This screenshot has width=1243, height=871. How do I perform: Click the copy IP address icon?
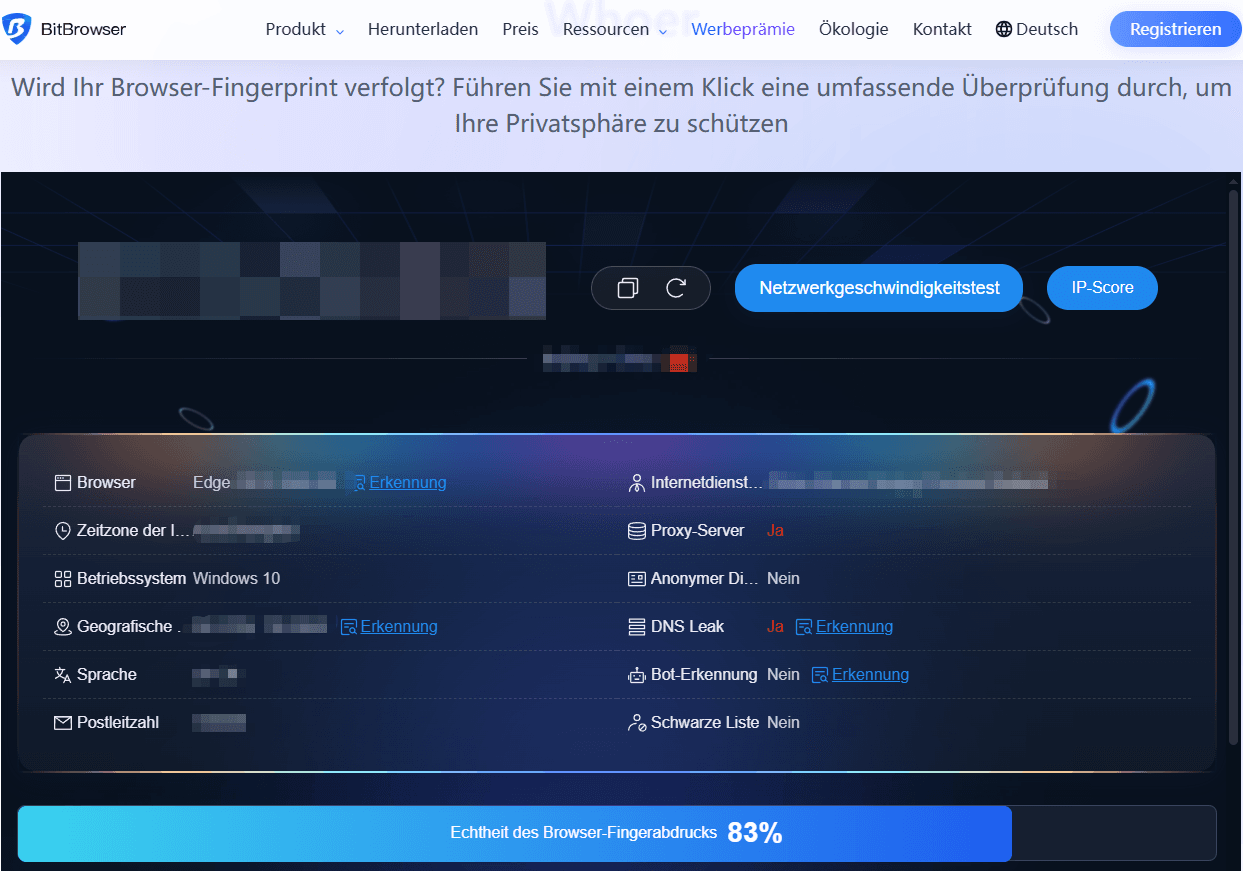coord(628,287)
